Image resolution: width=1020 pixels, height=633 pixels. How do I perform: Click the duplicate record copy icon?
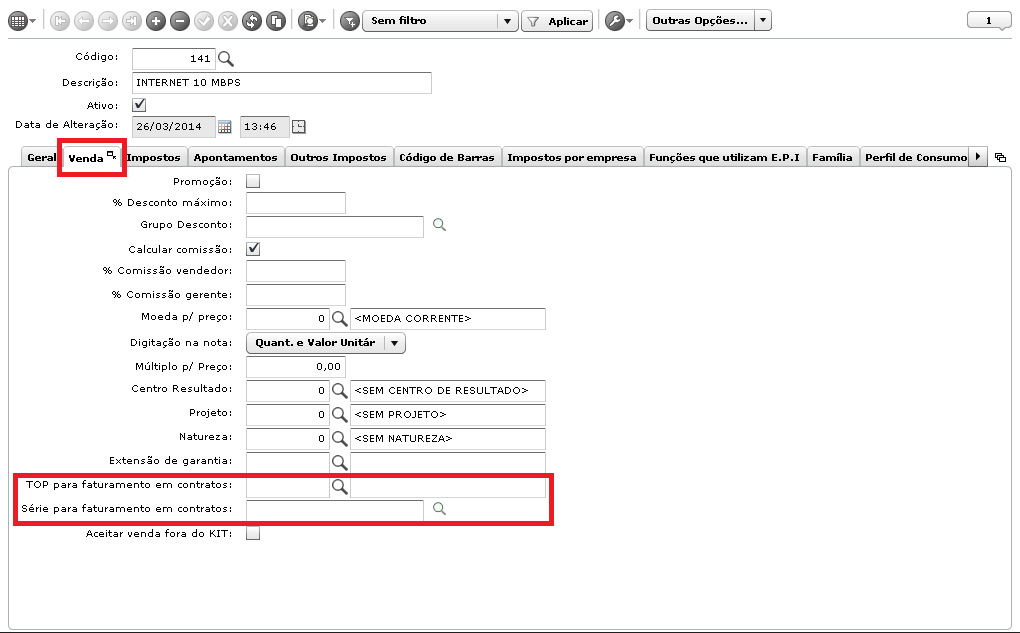[x=276, y=21]
